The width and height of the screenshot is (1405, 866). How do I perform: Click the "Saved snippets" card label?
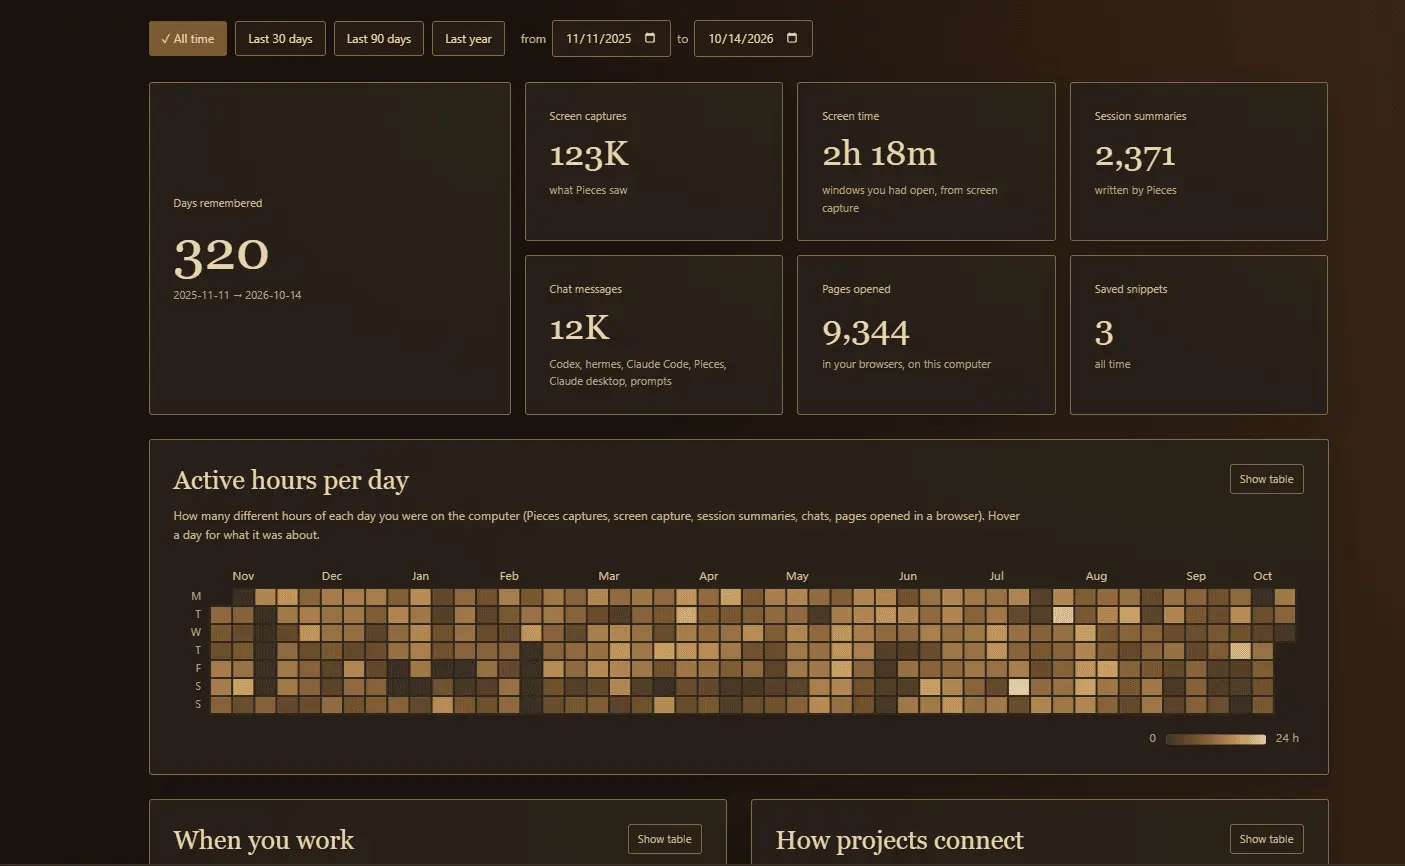1131,289
